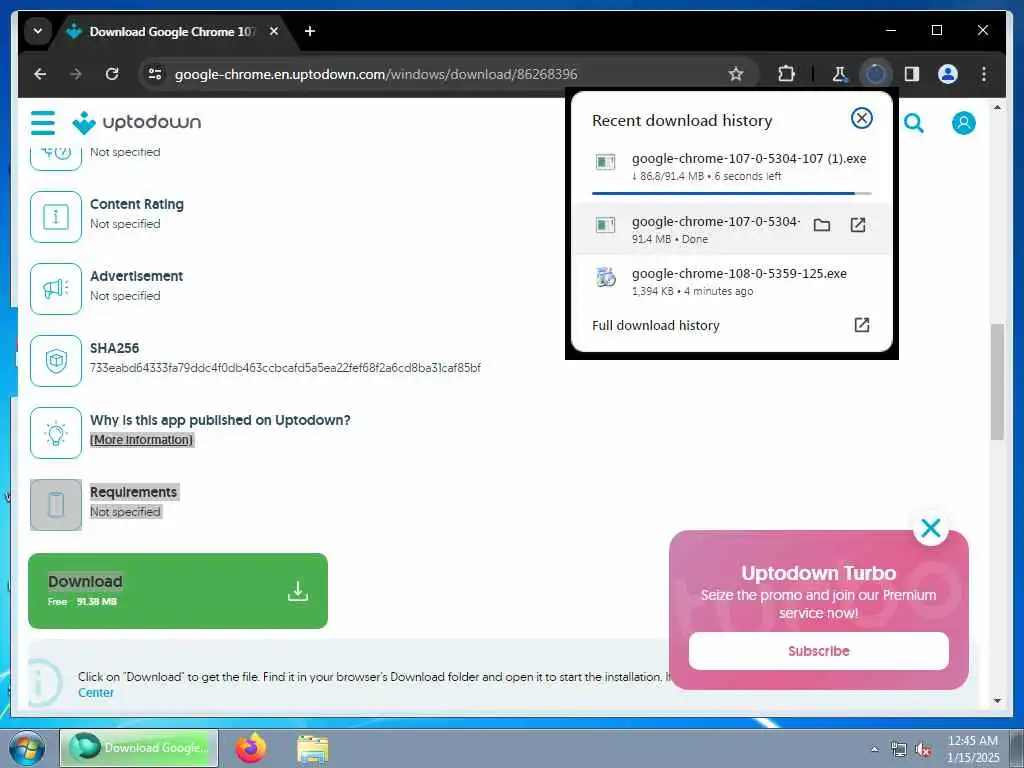Click the browser forward arrow
Screen dimensions: 1024x768
coord(76,74)
